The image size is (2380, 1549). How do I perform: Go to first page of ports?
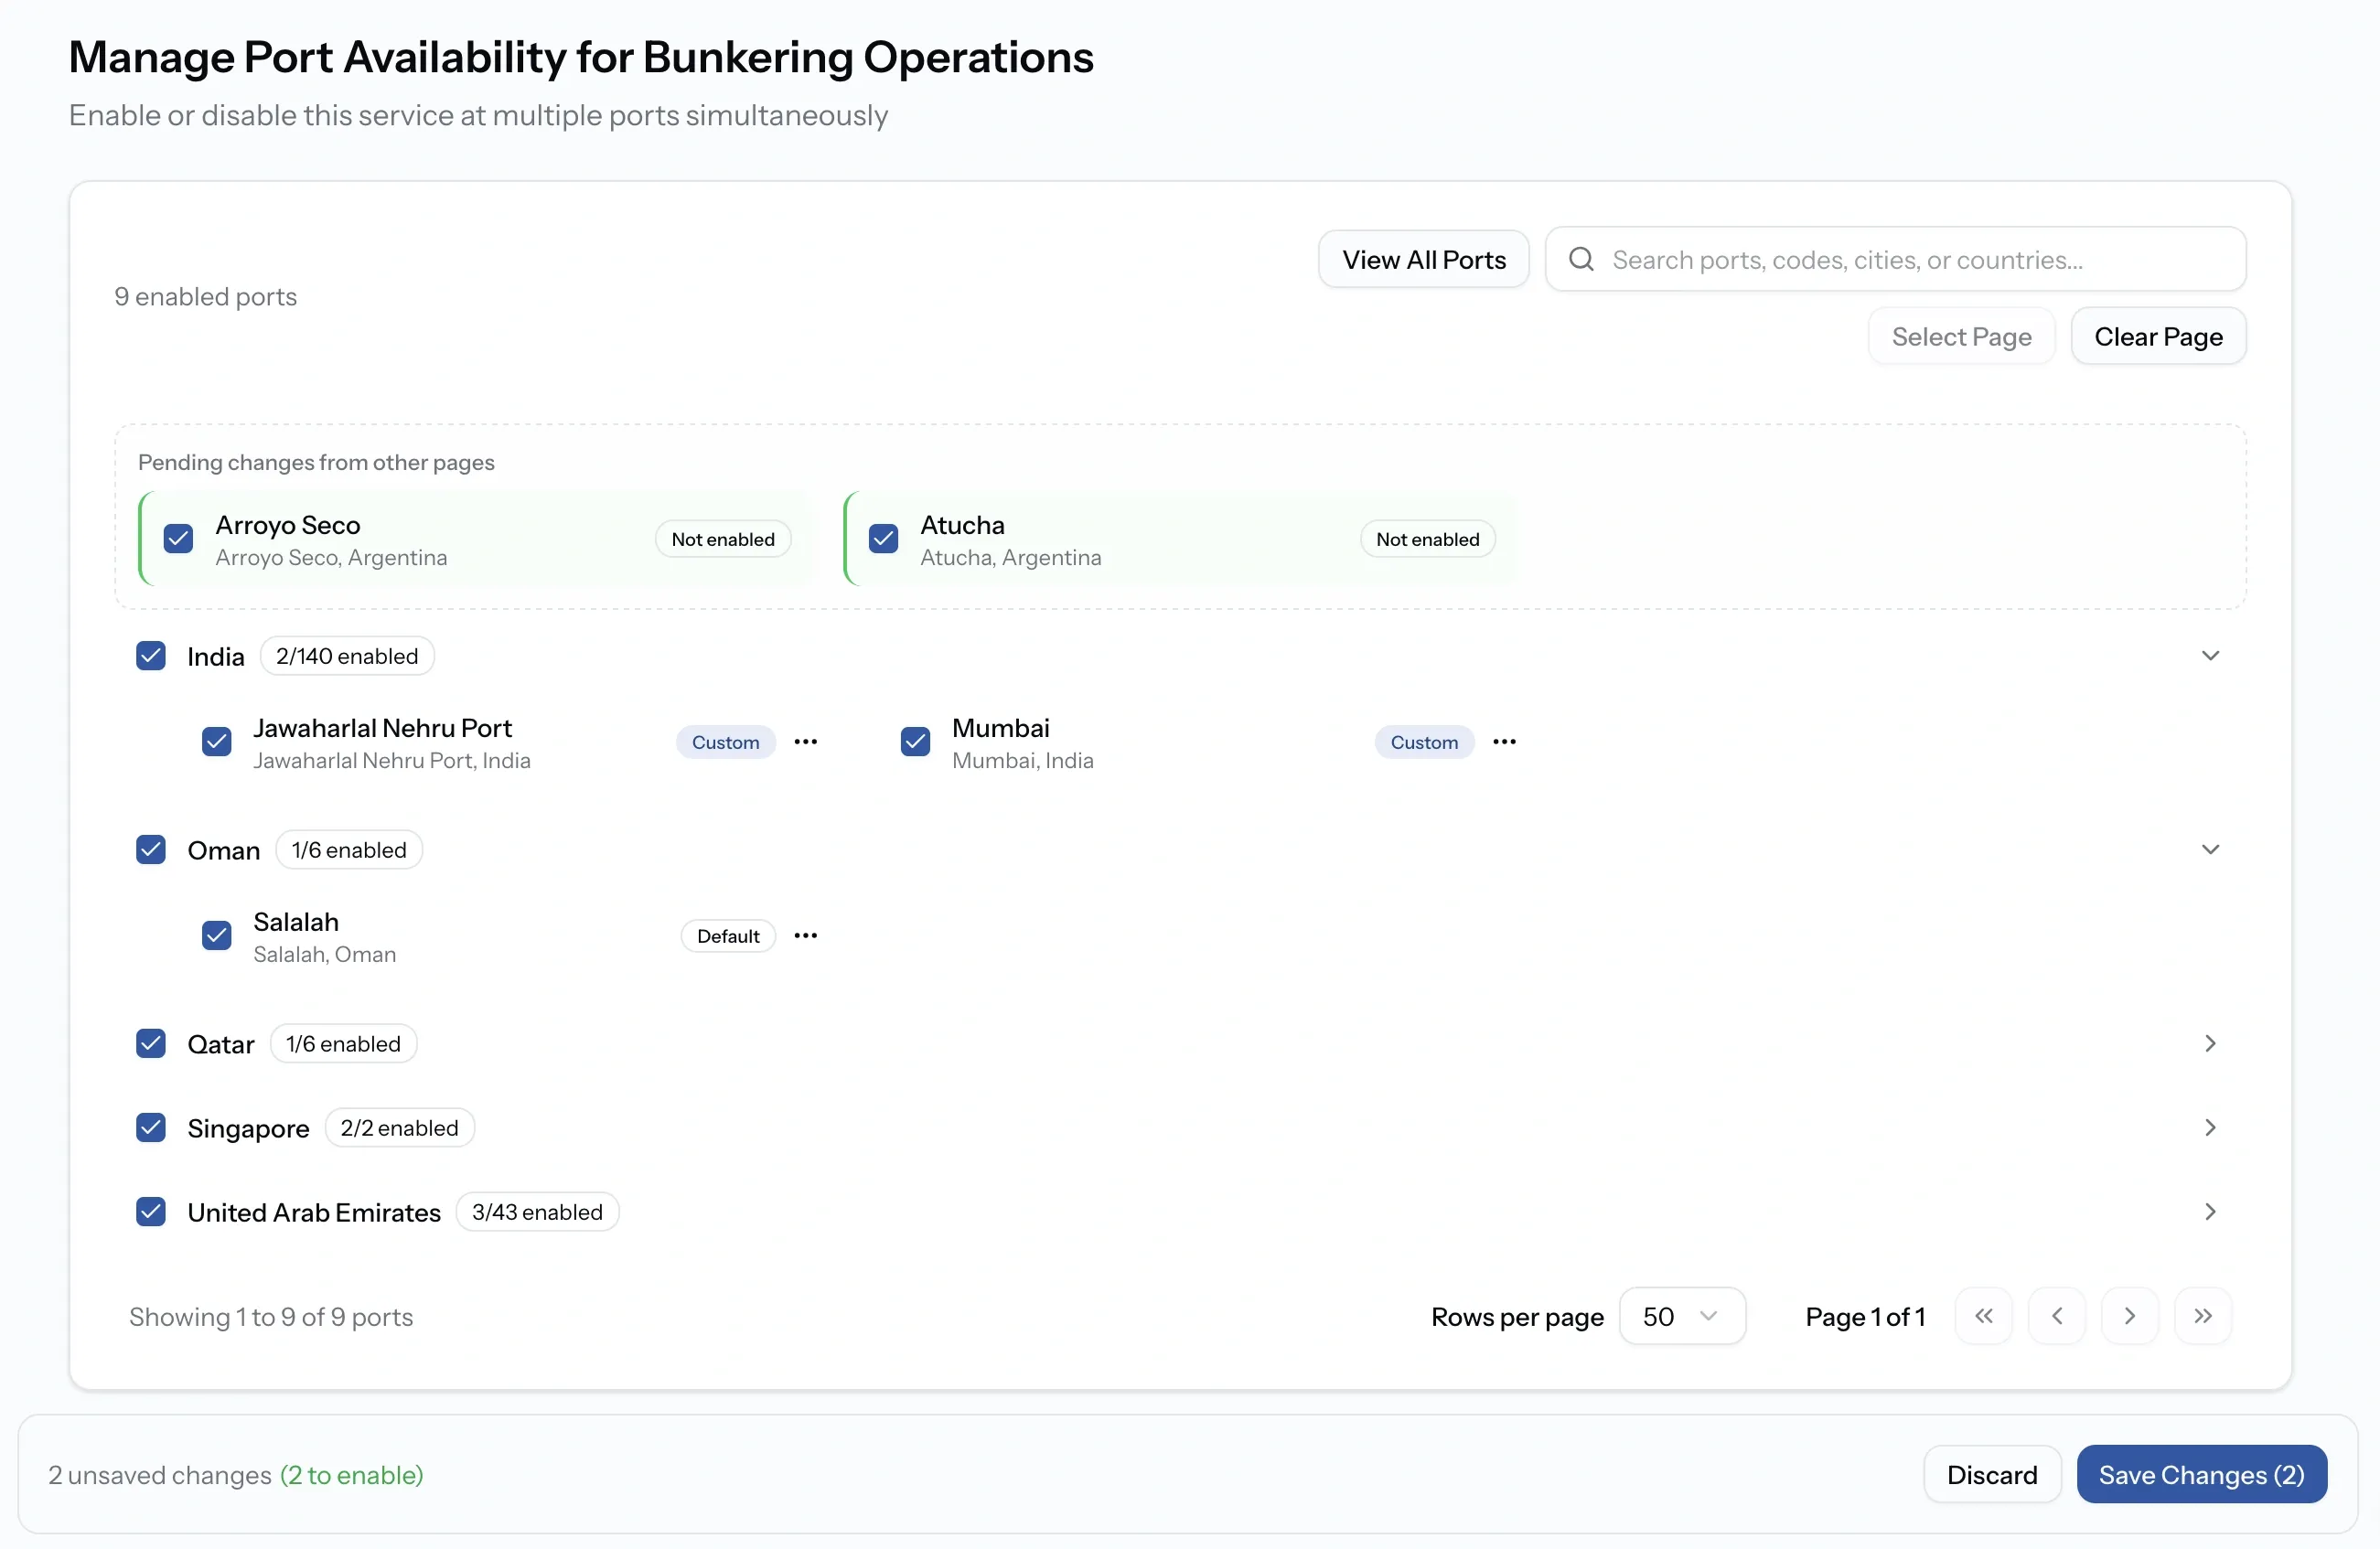click(1983, 1316)
